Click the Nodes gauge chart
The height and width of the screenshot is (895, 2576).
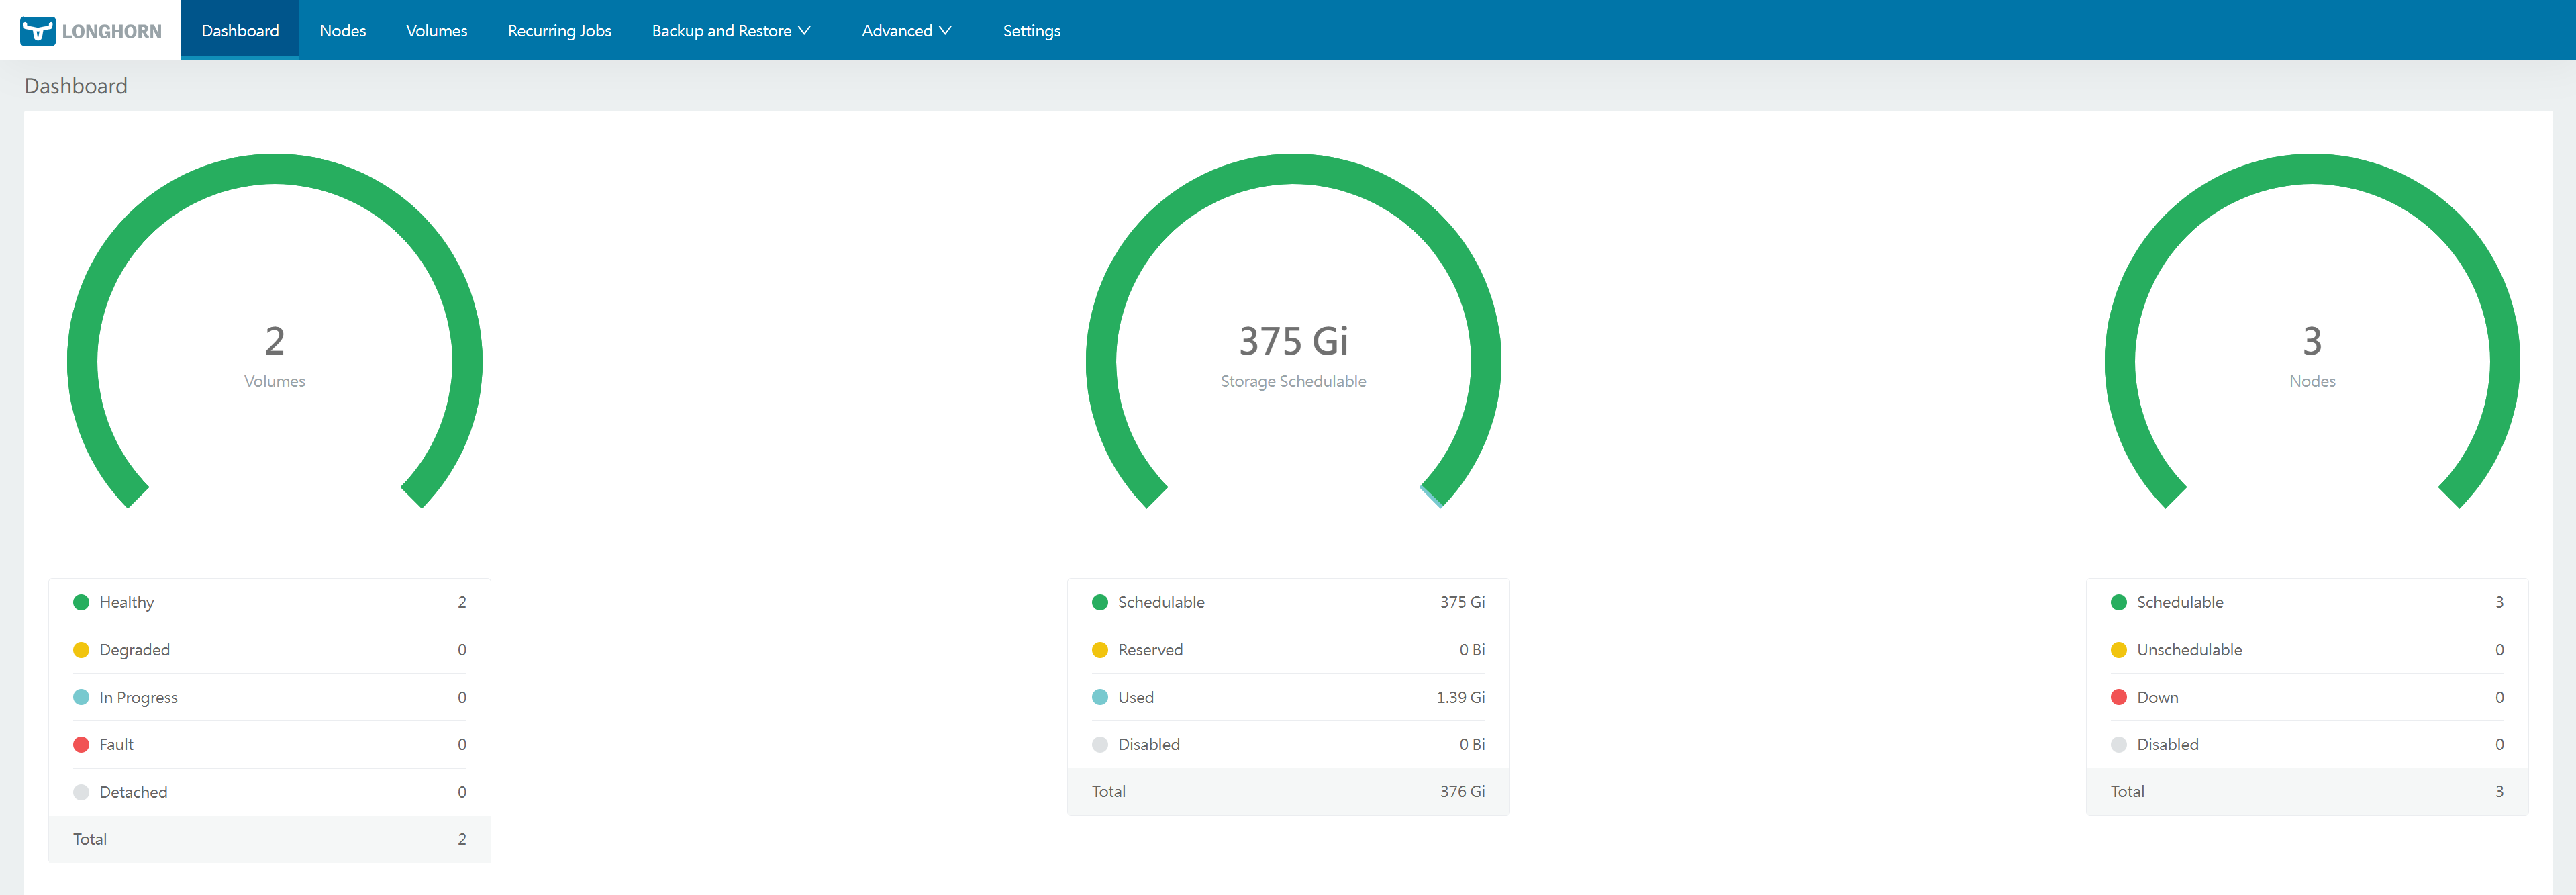[2312, 331]
